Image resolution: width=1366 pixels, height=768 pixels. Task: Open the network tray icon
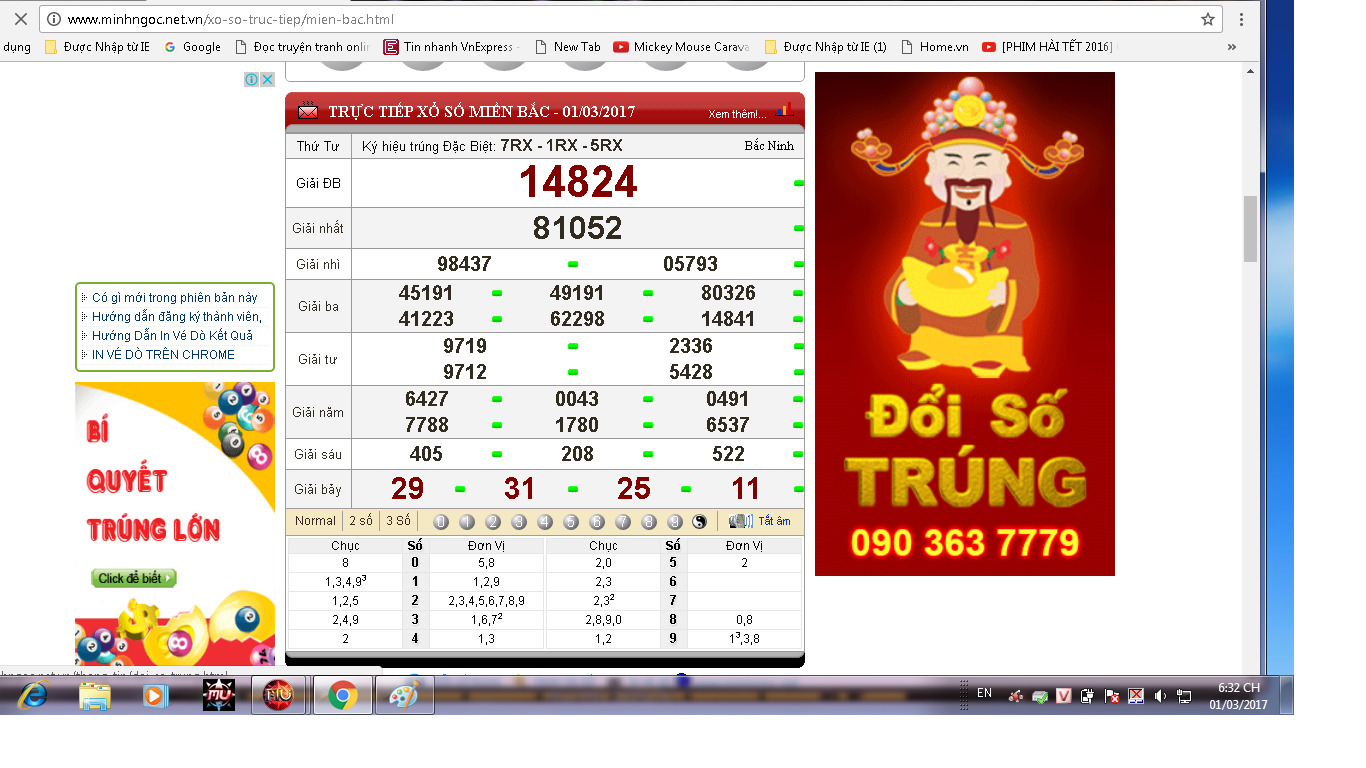[1184, 696]
